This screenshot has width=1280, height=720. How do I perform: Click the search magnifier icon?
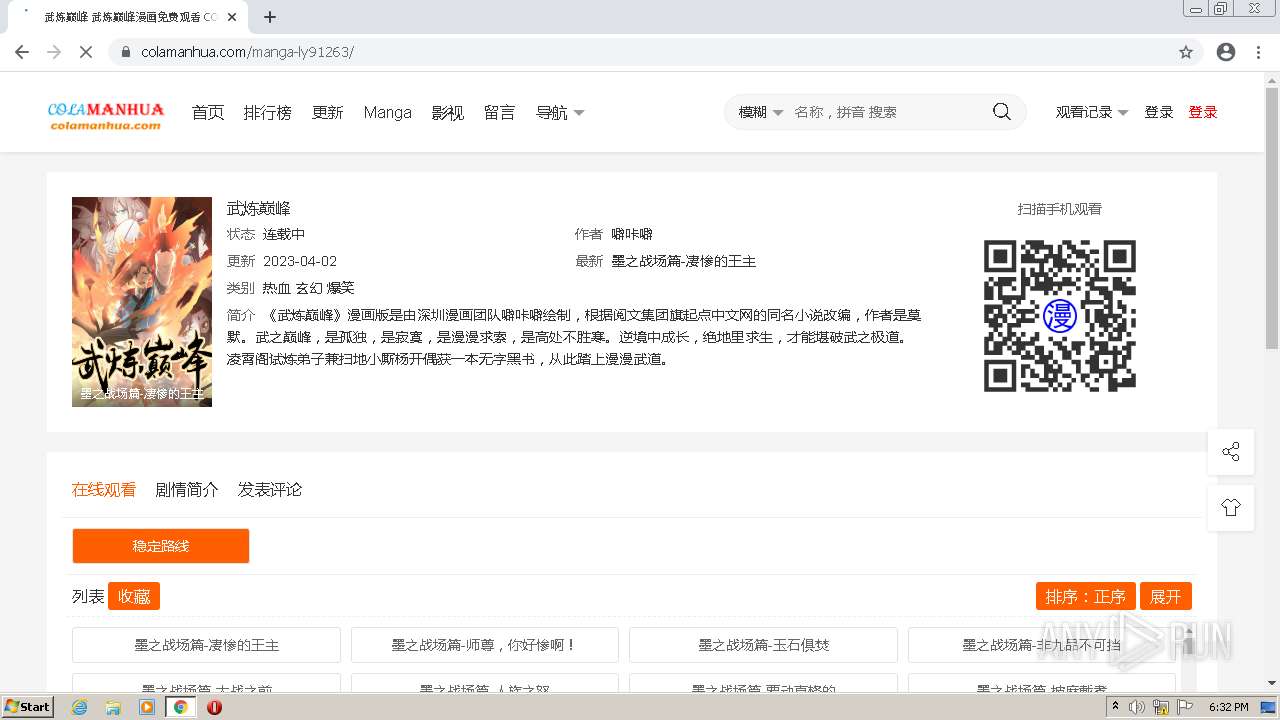[x=1001, y=112]
